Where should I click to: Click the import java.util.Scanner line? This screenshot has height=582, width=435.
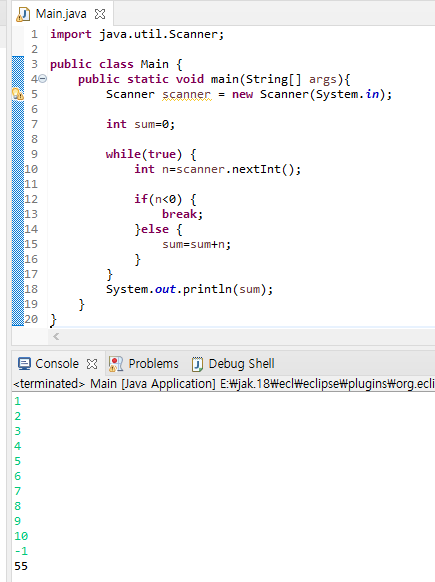tap(137, 34)
